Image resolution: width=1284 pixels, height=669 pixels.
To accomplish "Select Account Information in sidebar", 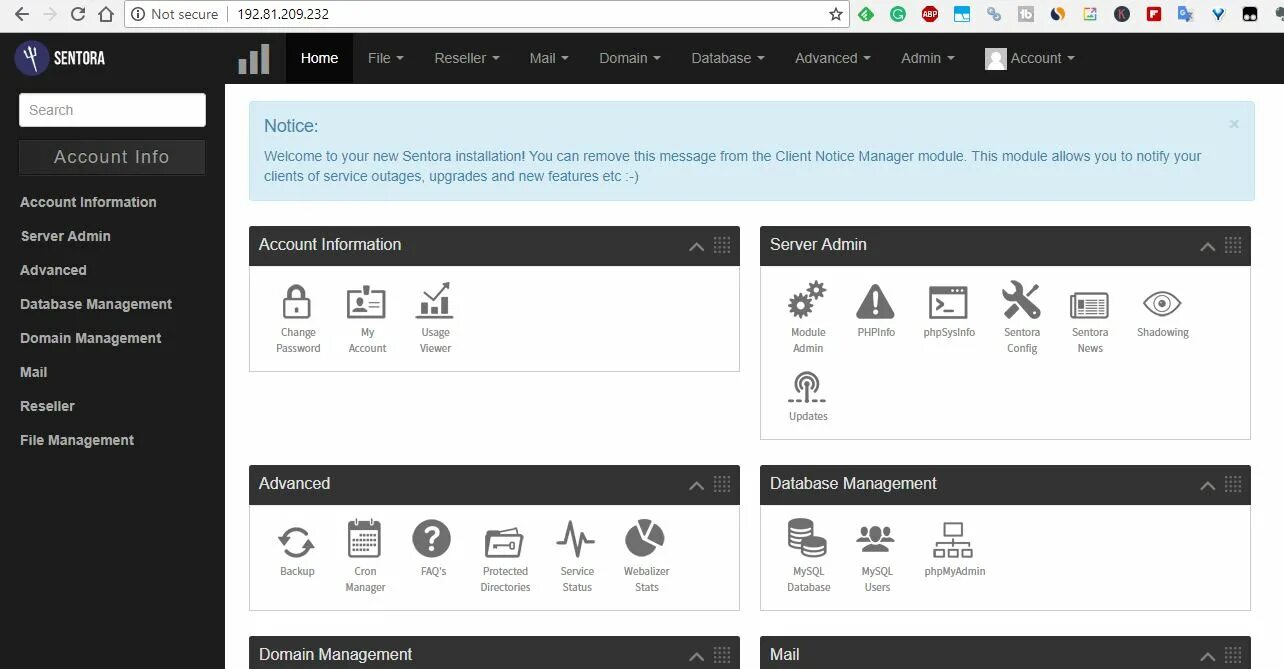I will point(88,202).
